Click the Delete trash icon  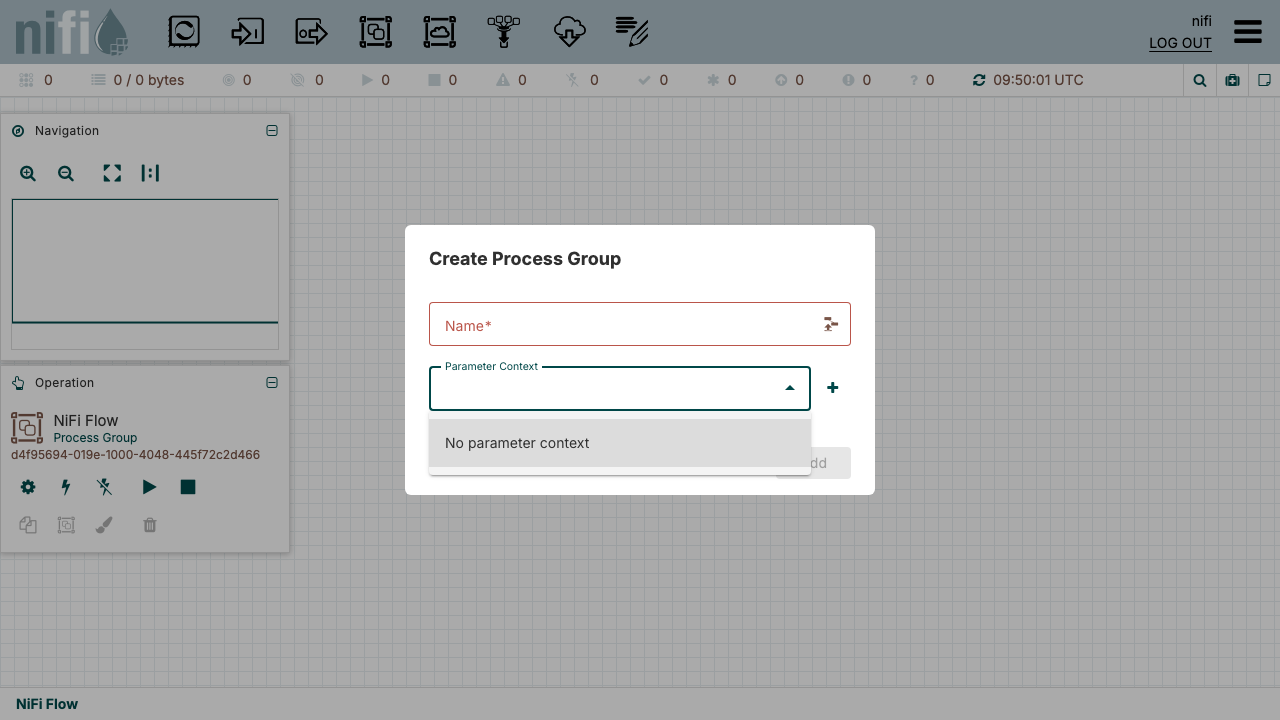point(150,525)
